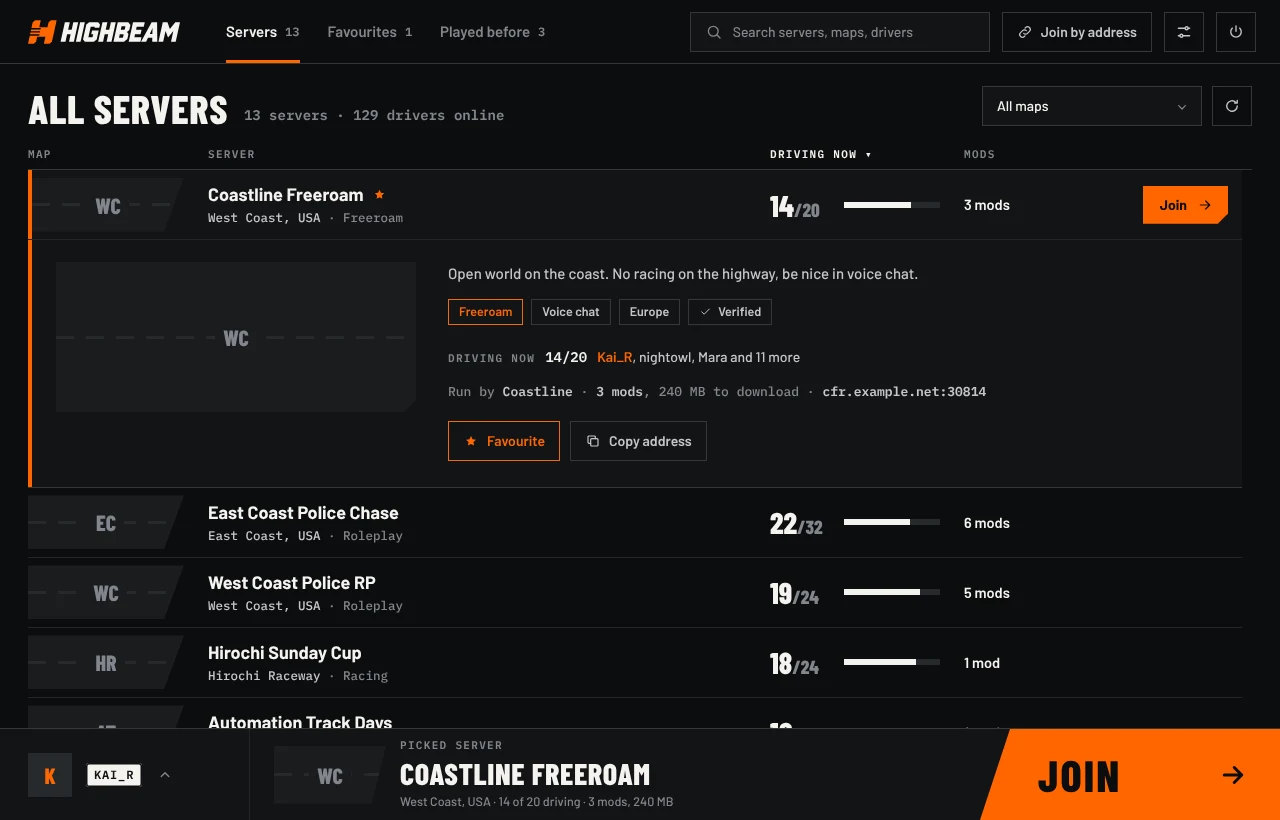Click the Picked Server thumbnail in footer
1280x820 pixels.
(329, 775)
